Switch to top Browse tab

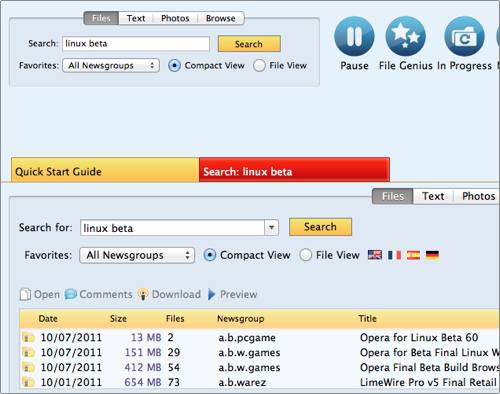click(x=221, y=18)
